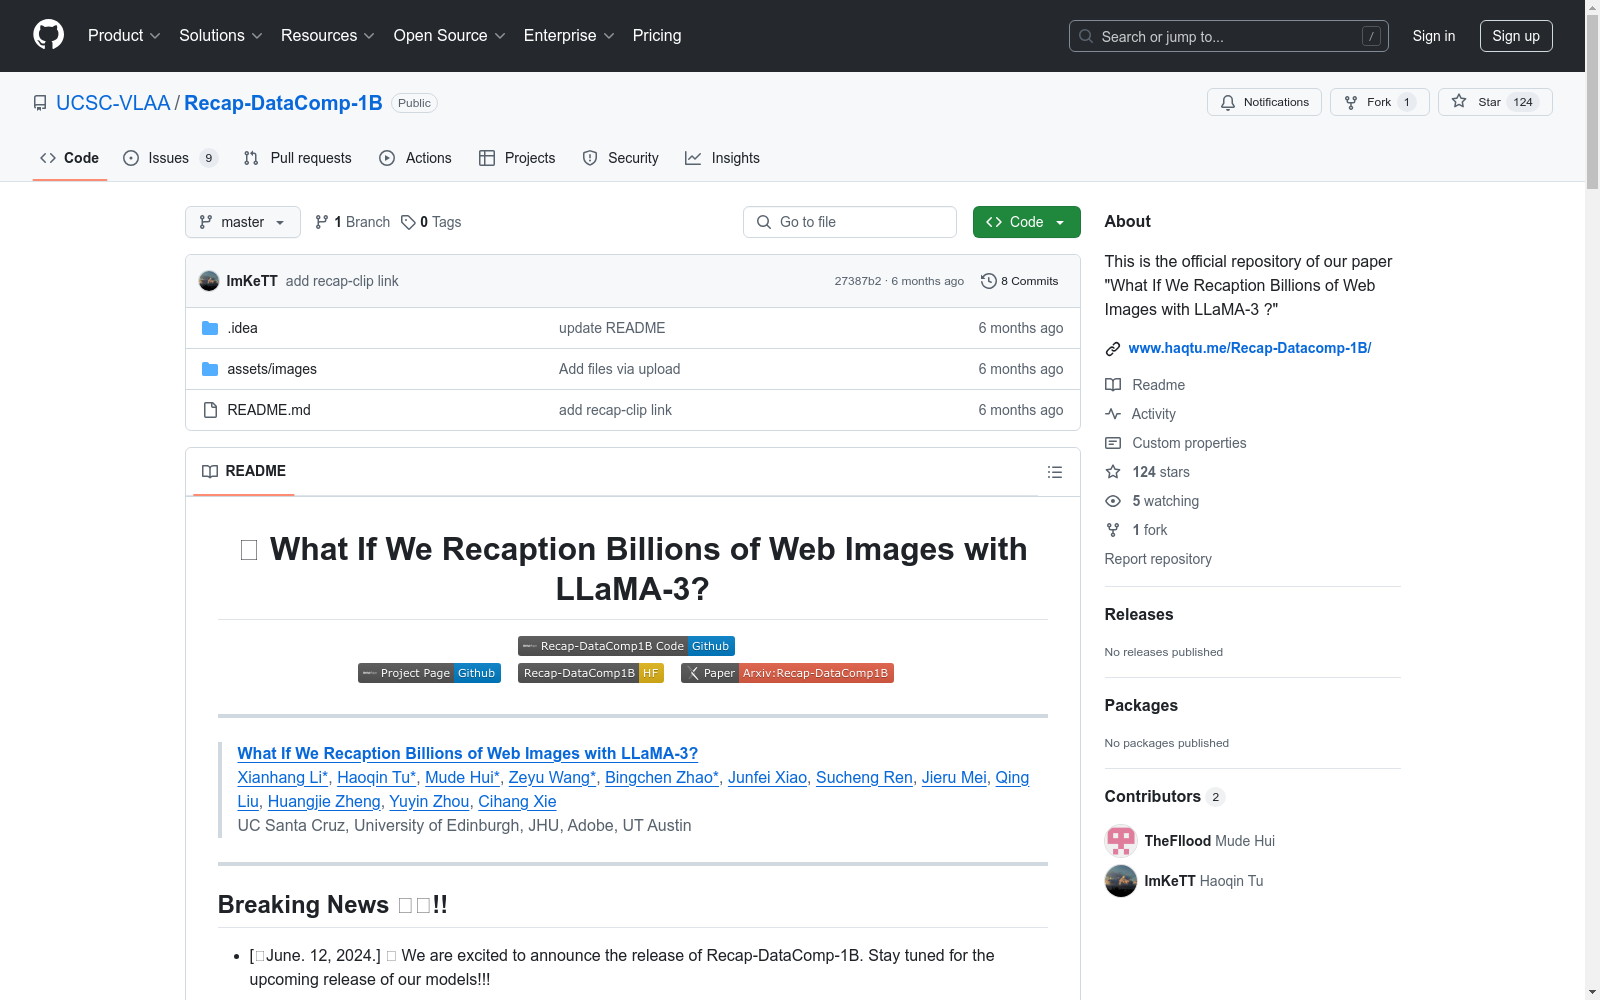Open the Releases section heading
Image resolution: width=1600 pixels, height=1000 pixels.
pos(1139,615)
